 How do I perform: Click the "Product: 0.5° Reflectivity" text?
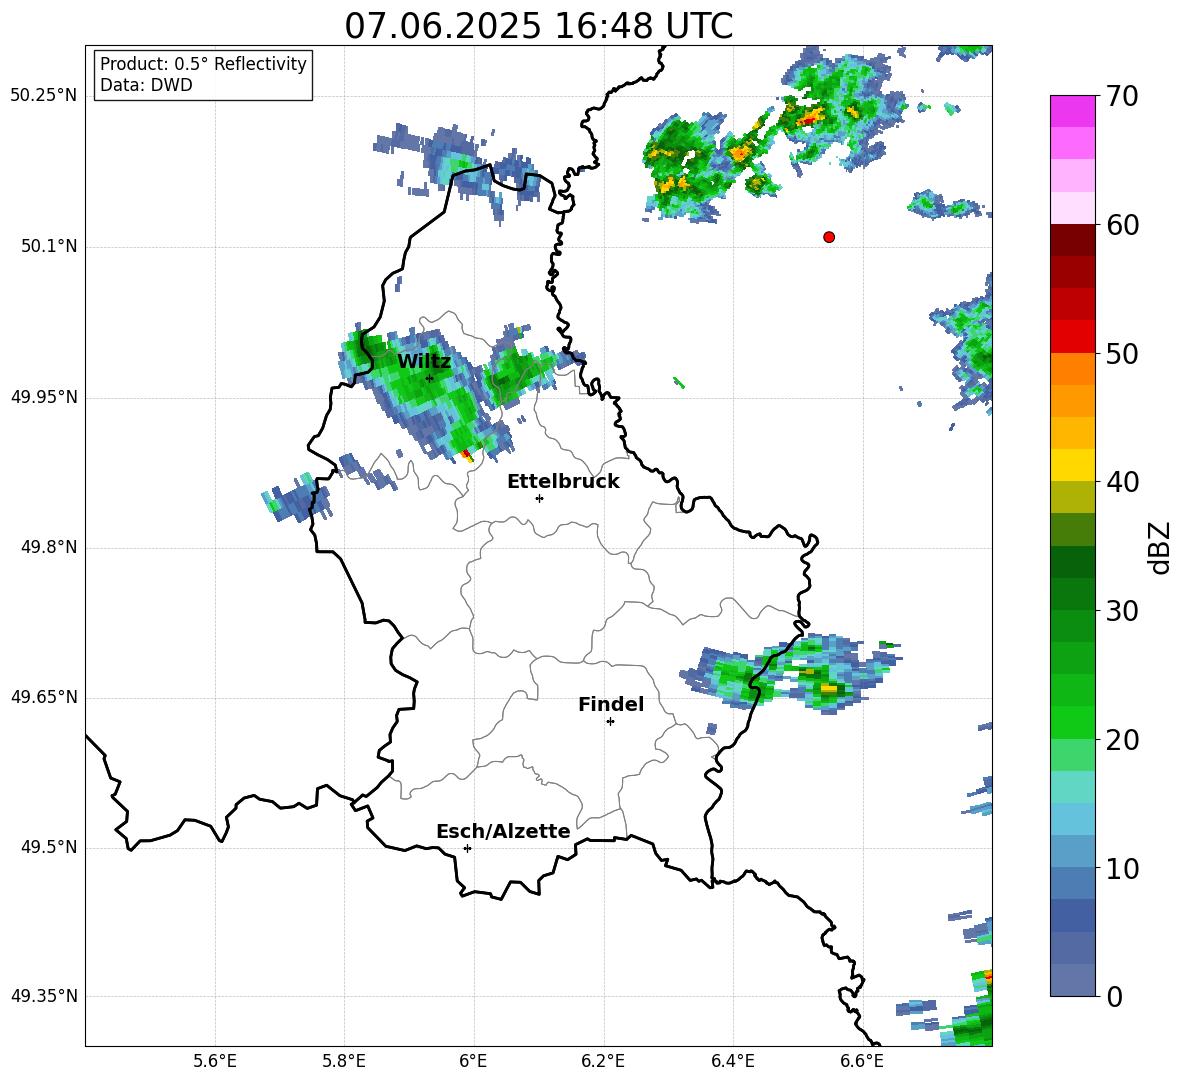(203, 64)
